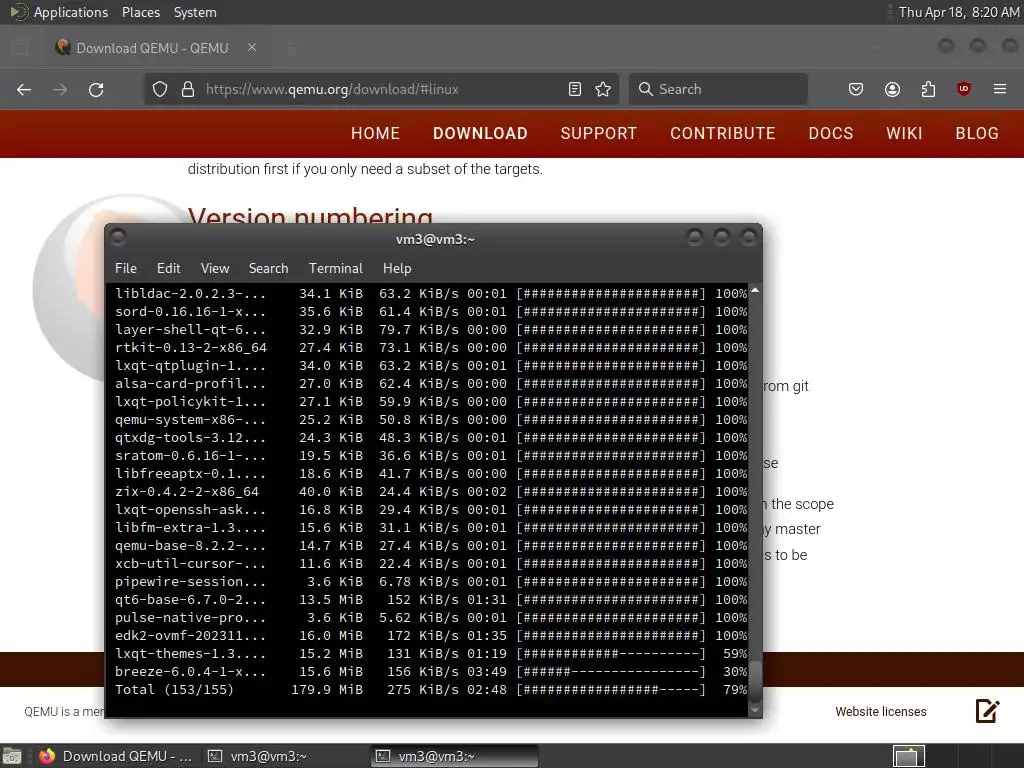The height and width of the screenshot is (768, 1024).
Task: Click the Version numbering heading
Action: pos(310,216)
